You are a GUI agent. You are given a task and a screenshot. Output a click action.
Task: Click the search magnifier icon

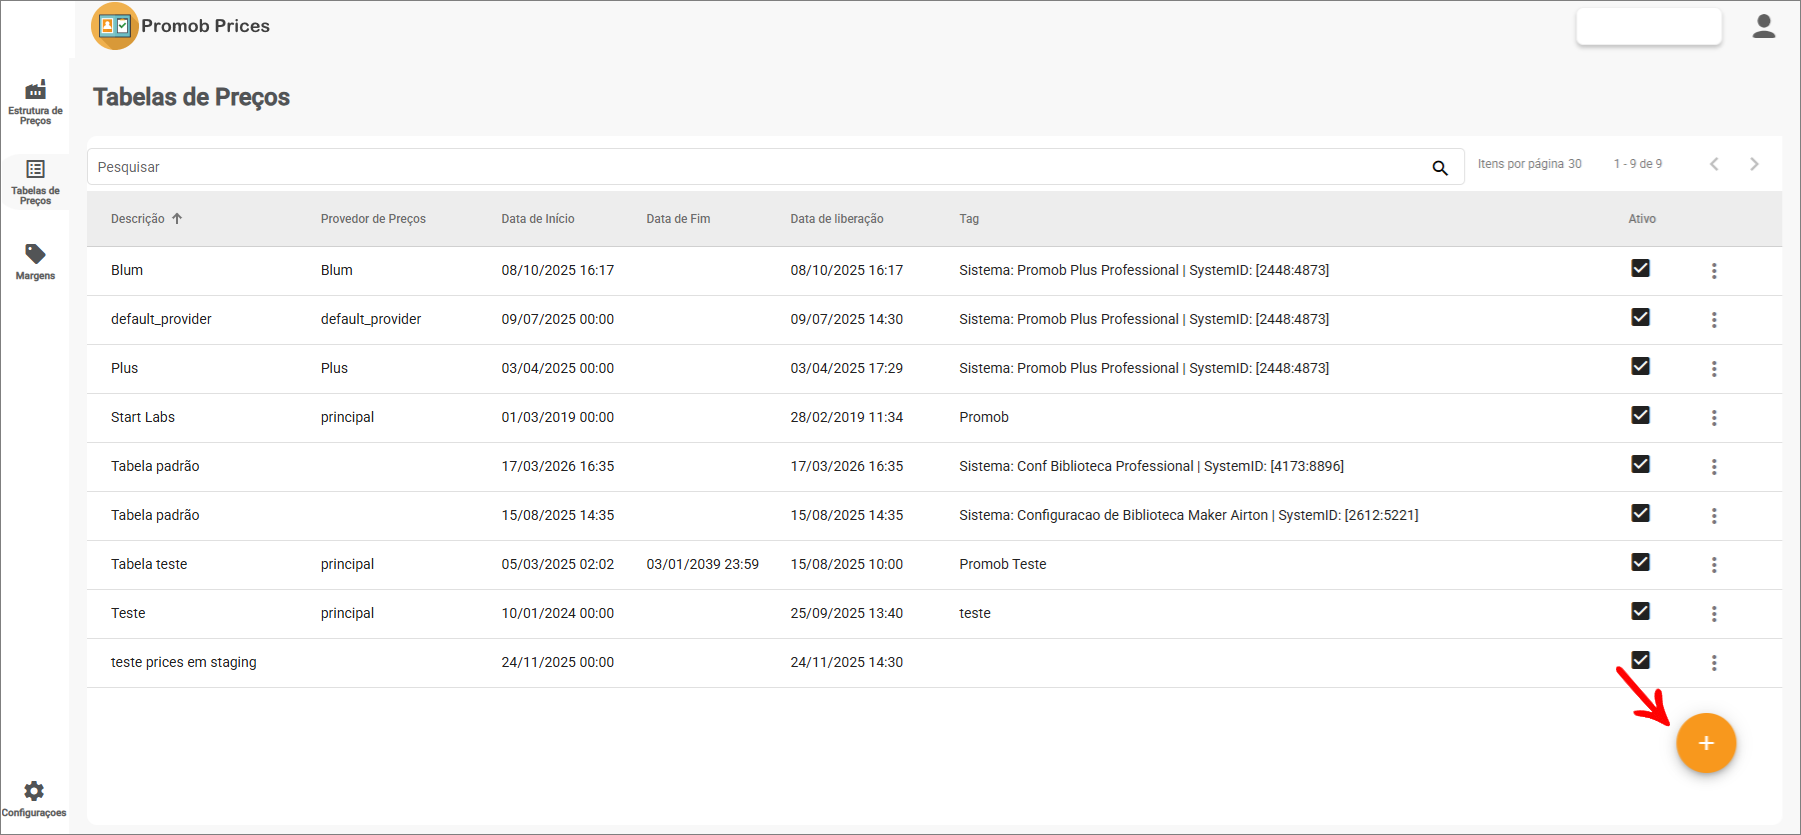(x=1439, y=168)
